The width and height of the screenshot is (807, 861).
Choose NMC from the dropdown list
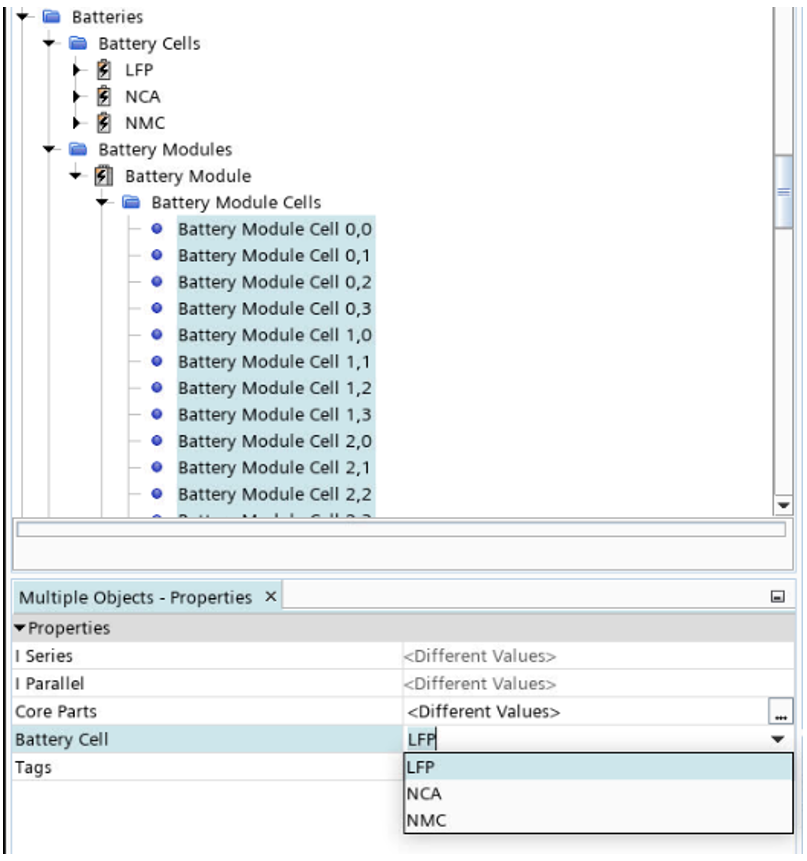tap(425, 821)
